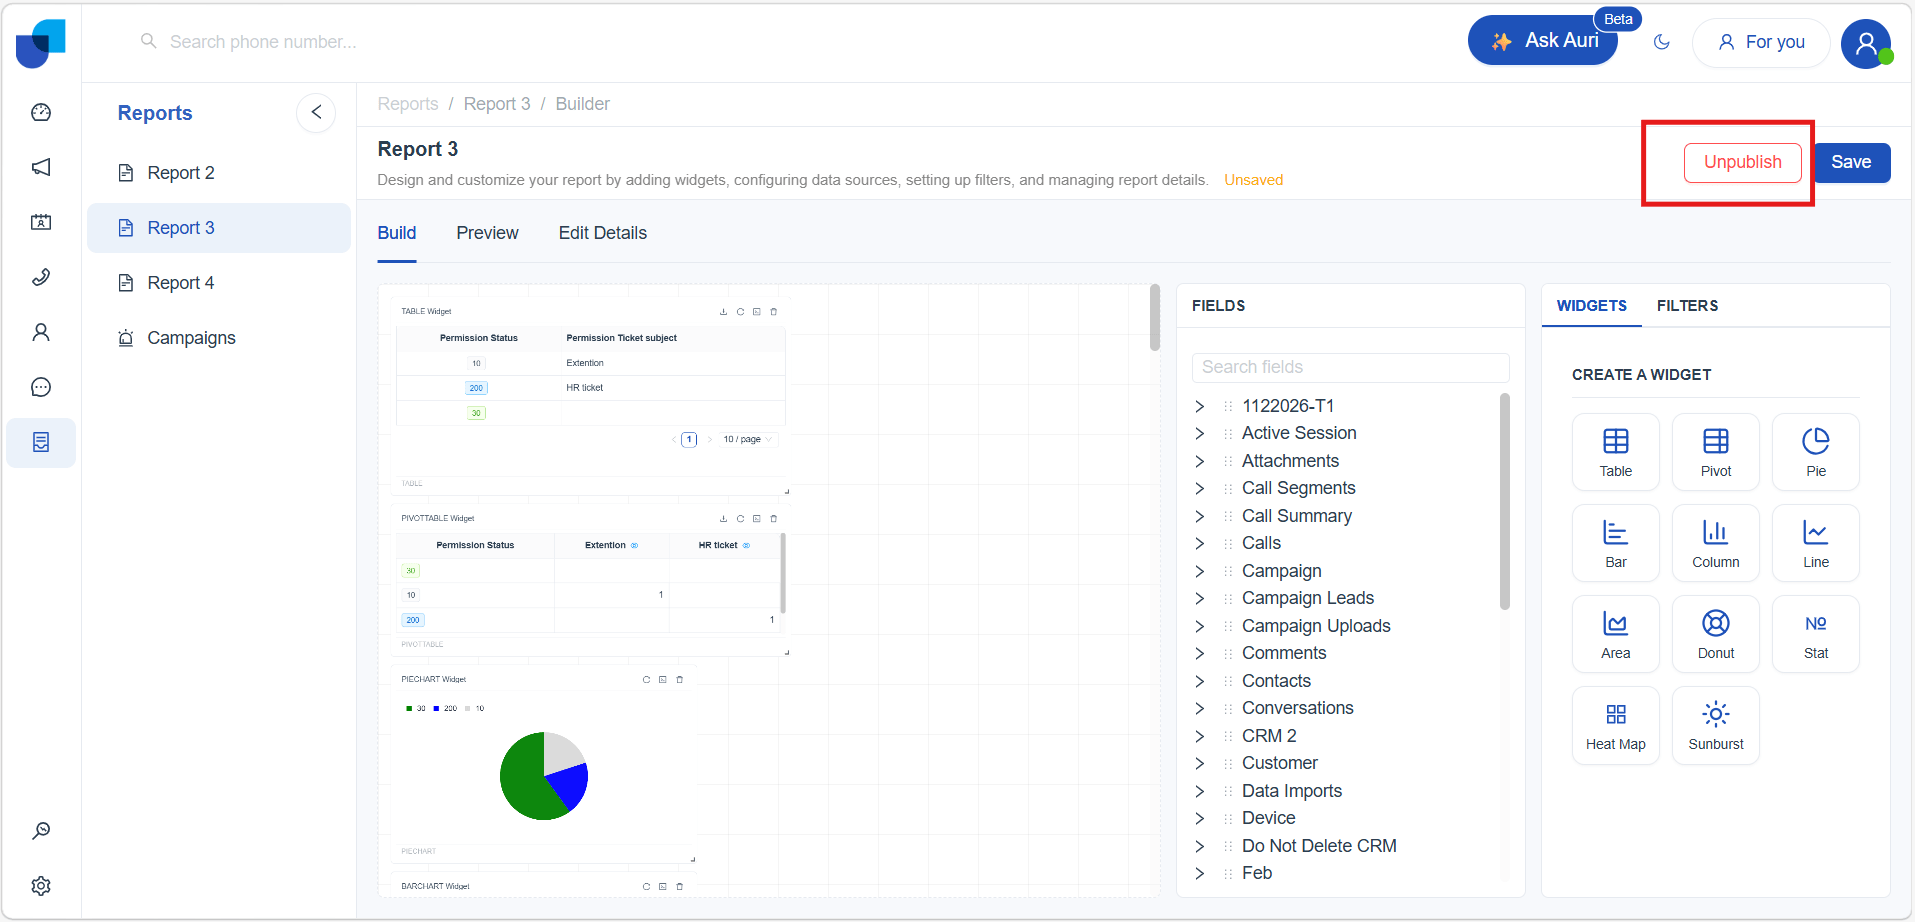Create a Sunburst widget
Image resolution: width=1915 pixels, height=922 pixels.
click(x=1715, y=725)
